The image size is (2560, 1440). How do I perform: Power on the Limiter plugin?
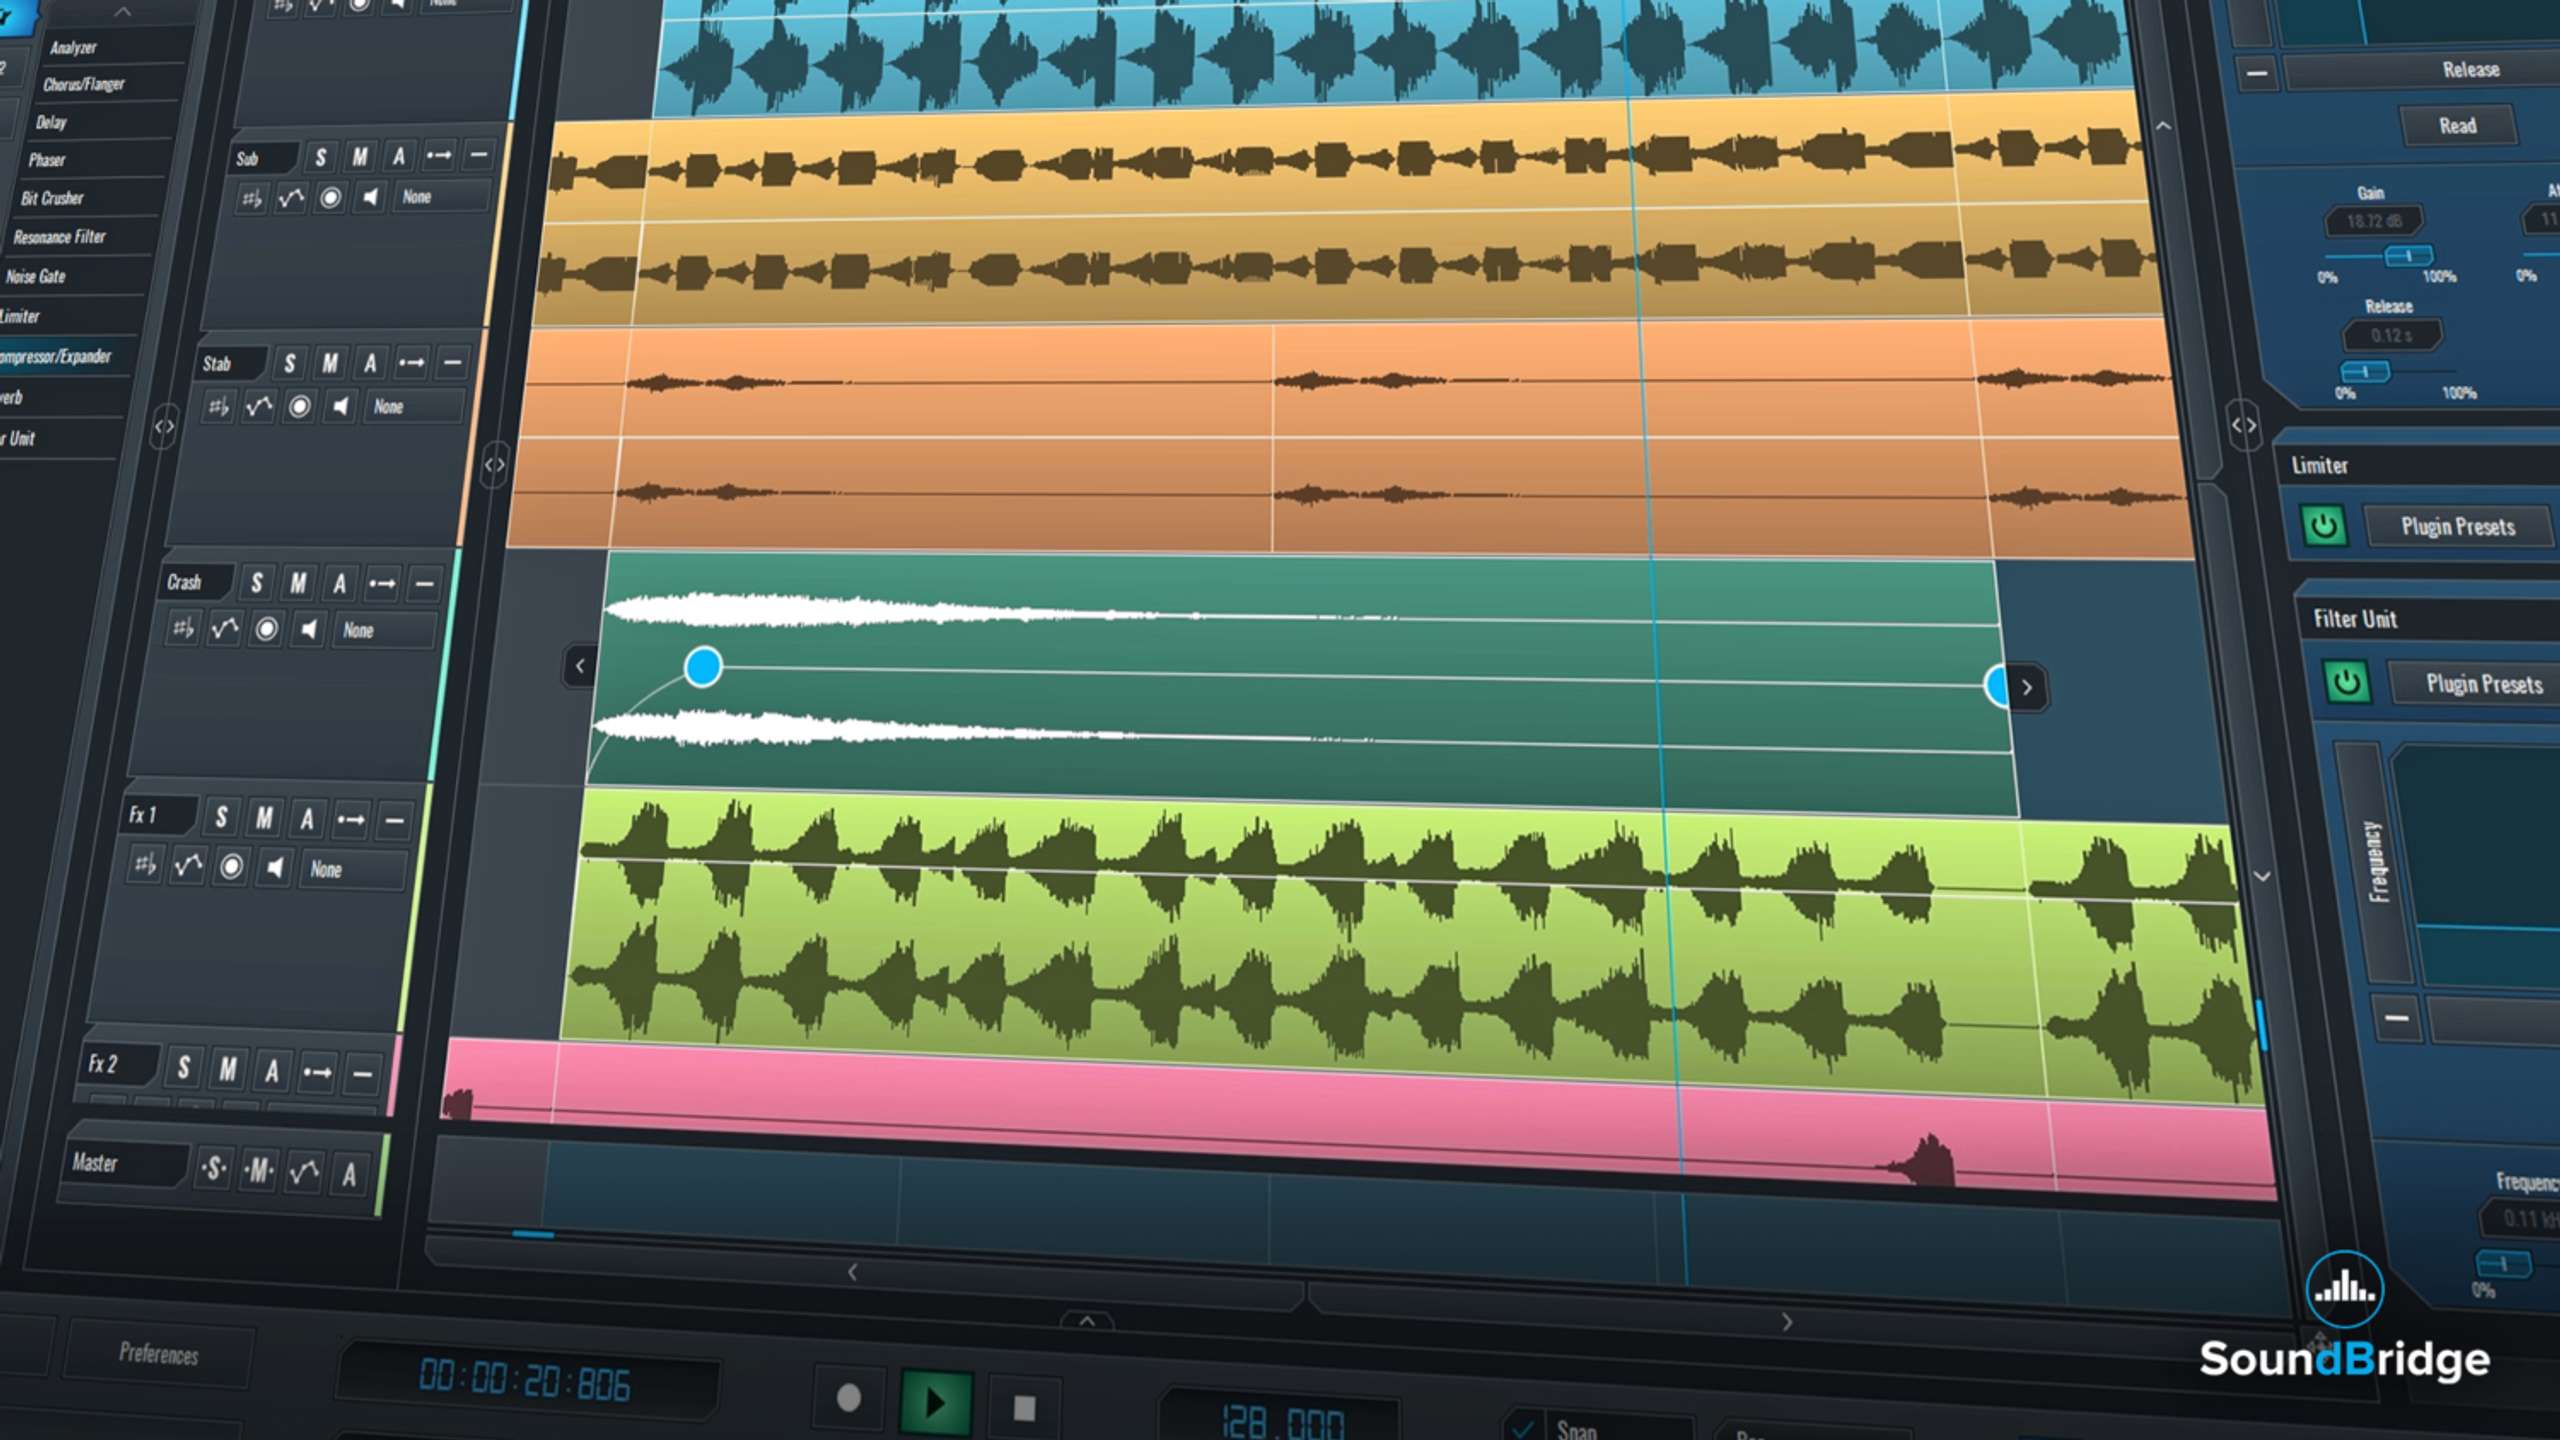[x=2324, y=527]
